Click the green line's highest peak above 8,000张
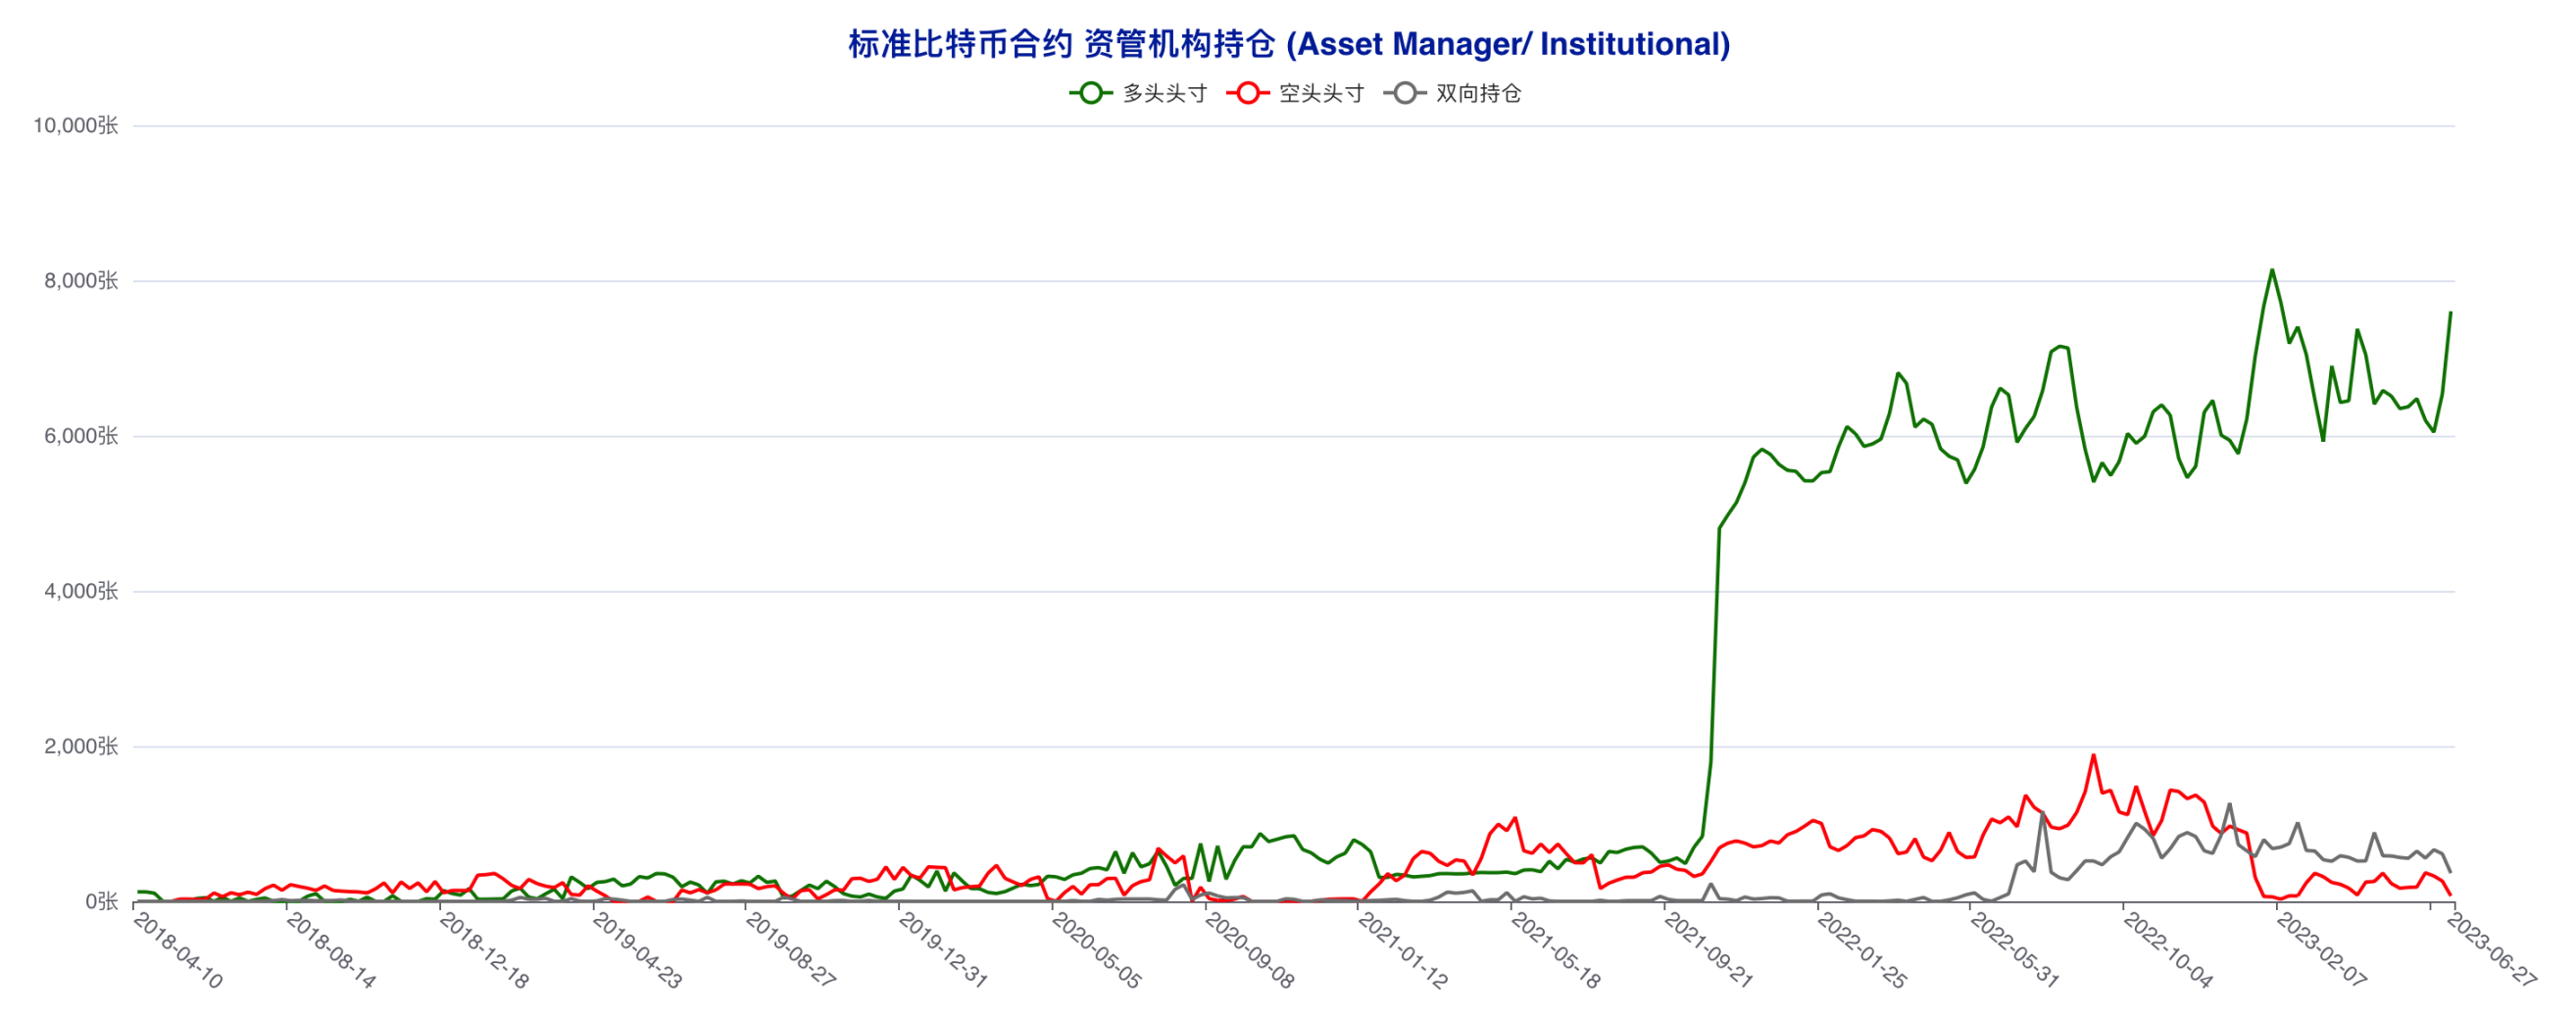This screenshot has width=2576, height=1016. click(2272, 269)
